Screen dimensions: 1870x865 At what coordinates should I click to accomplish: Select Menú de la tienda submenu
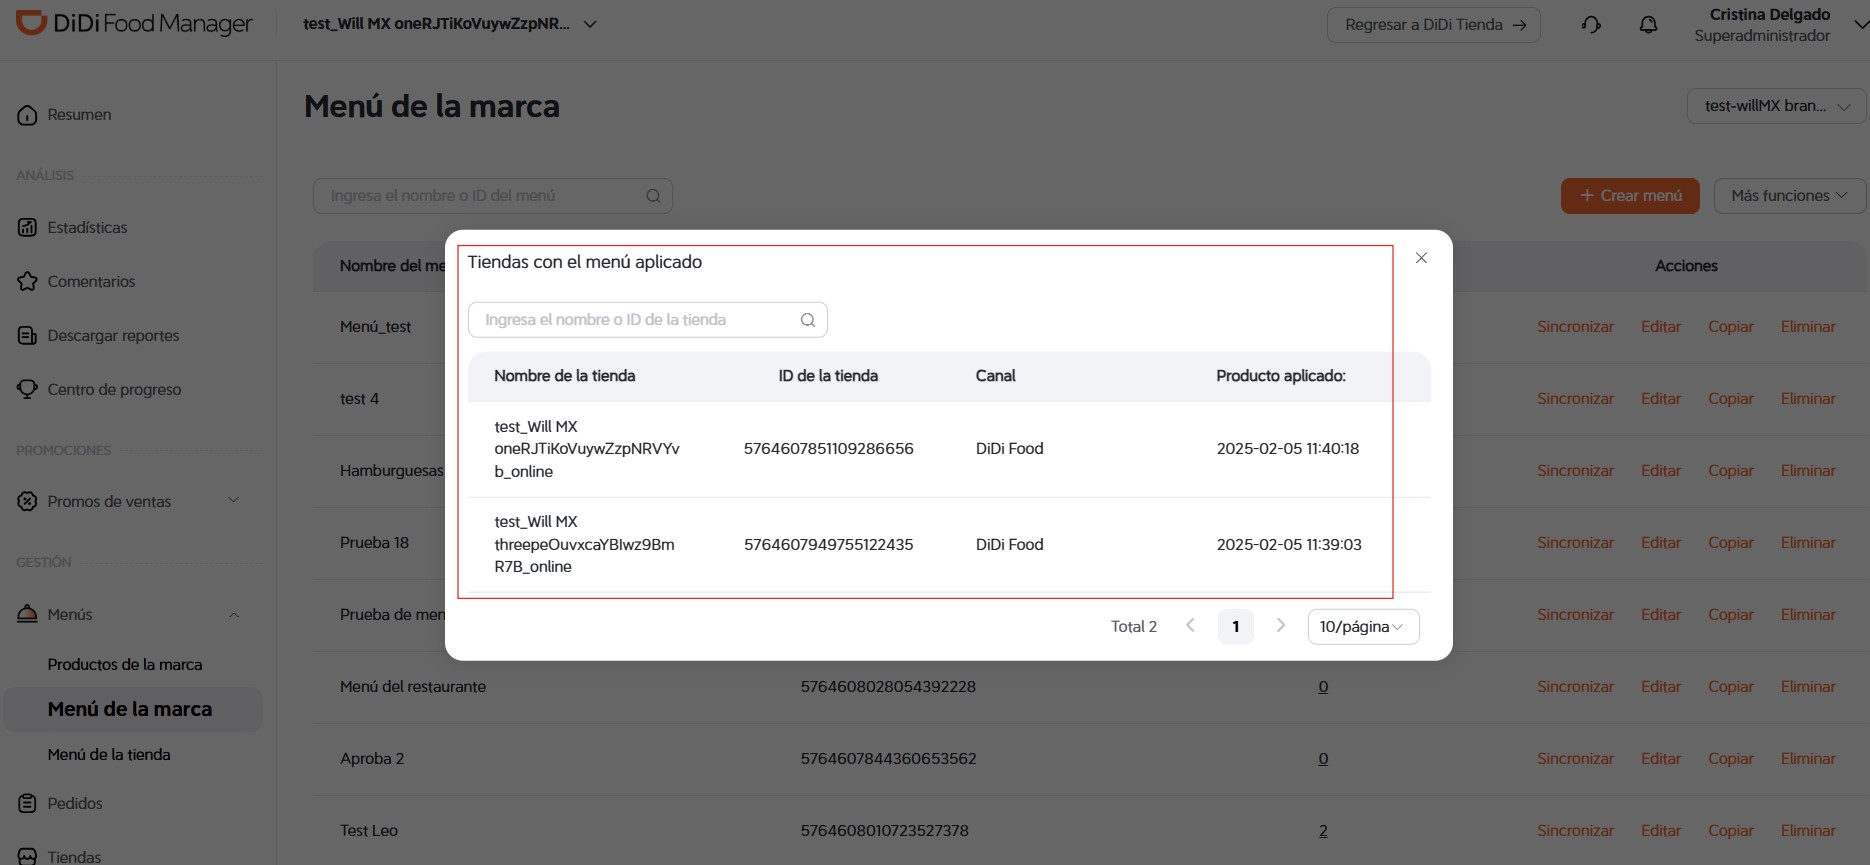[x=109, y=755]
